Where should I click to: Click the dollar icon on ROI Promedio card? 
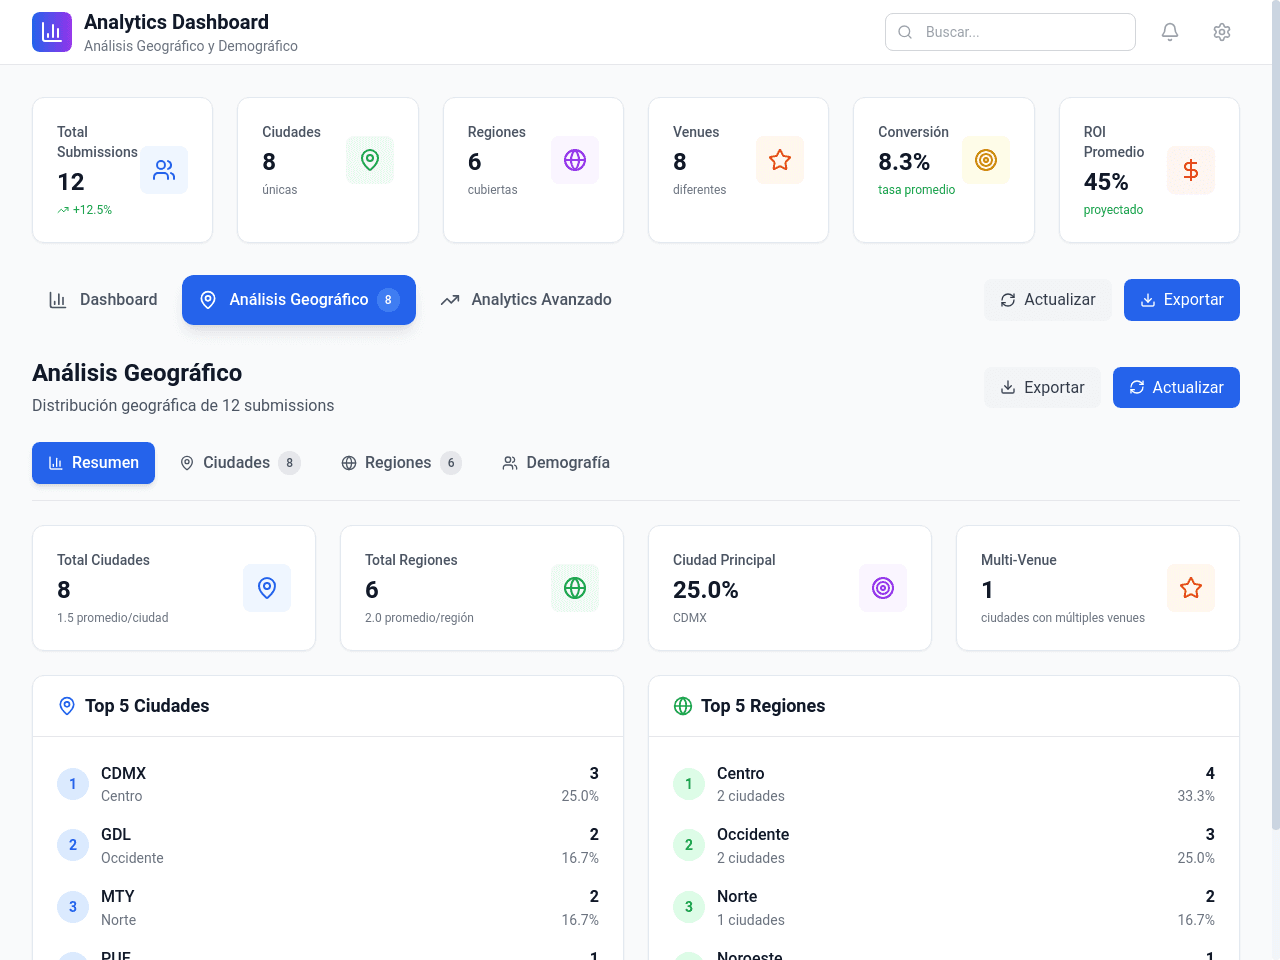(1191, 170)
